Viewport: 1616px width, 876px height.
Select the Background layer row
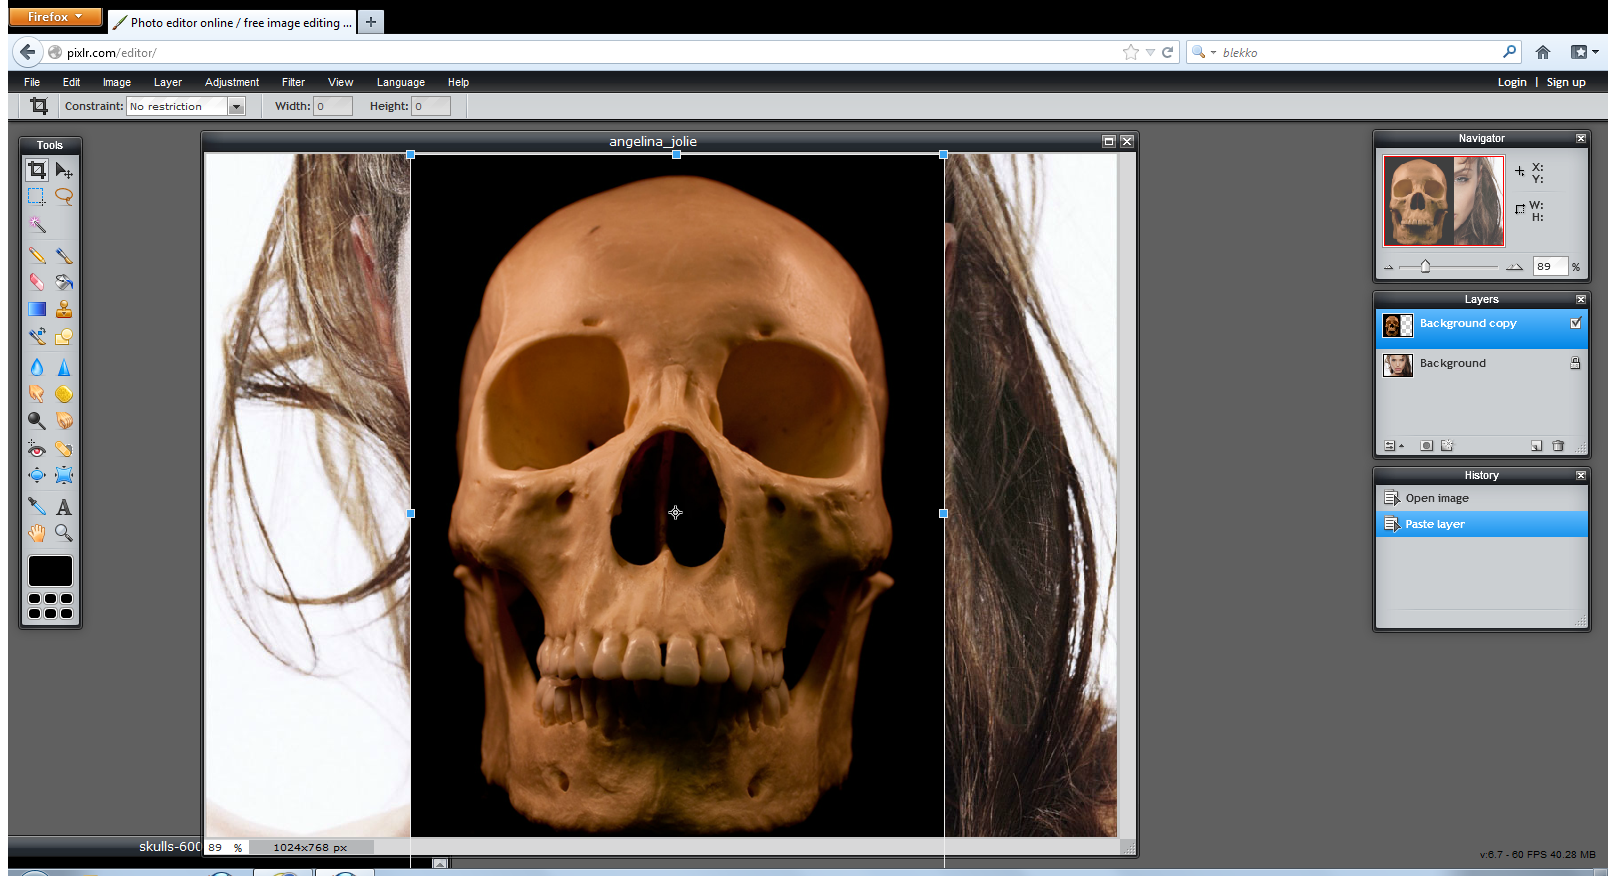coord(1482,364)
